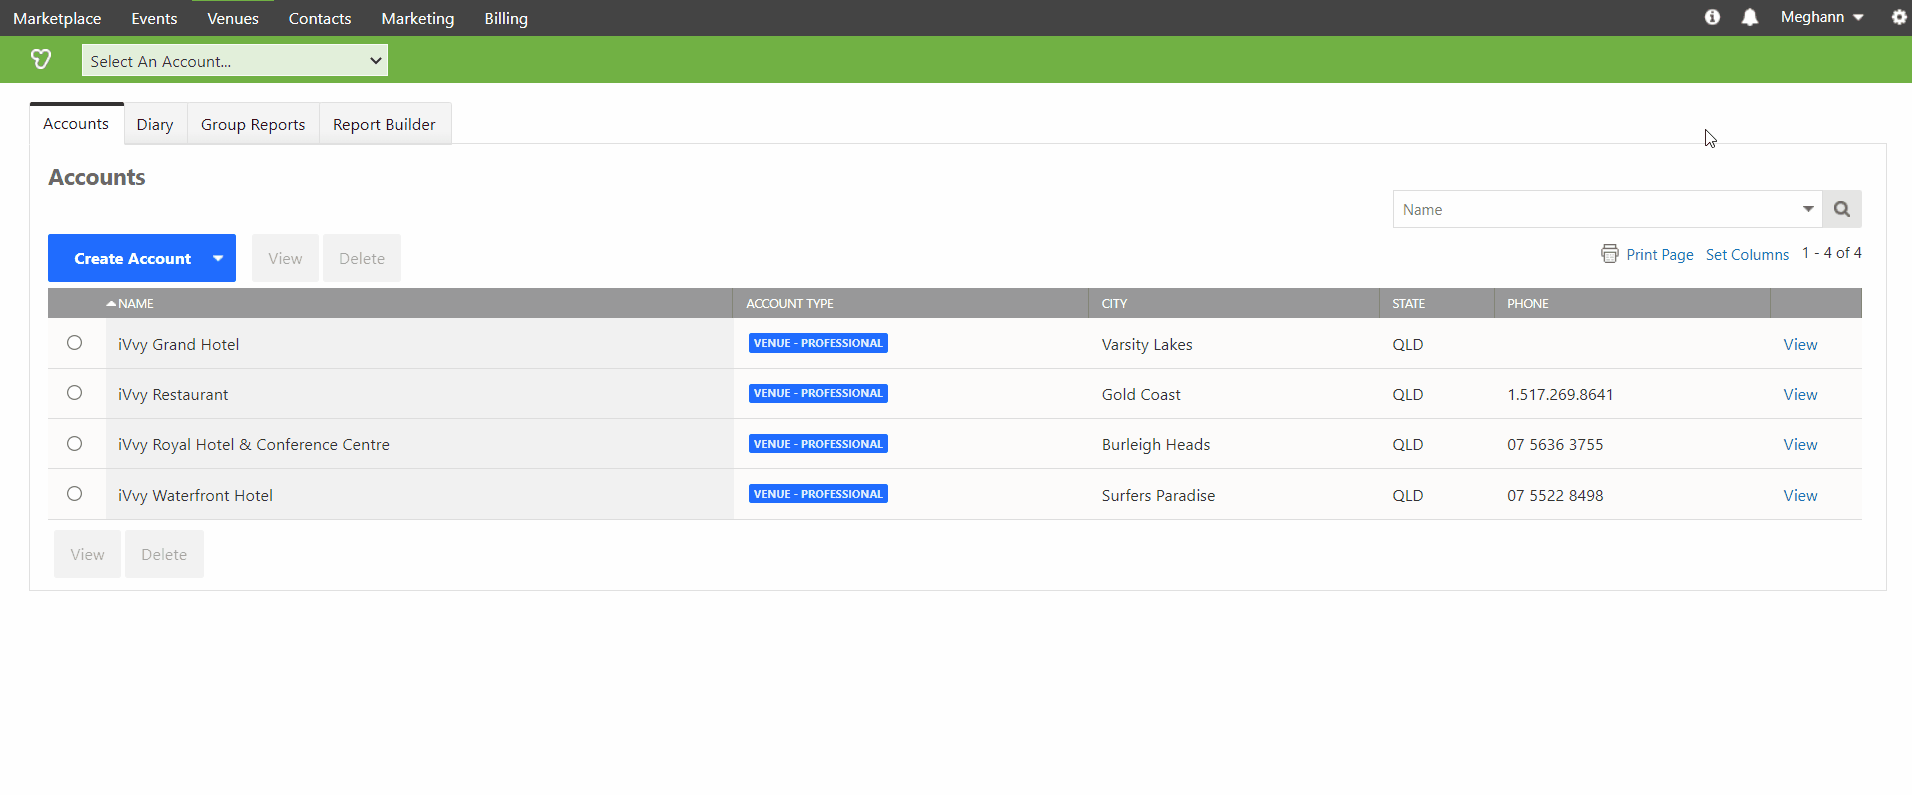The height and width of the screenshot is (795, 1912).
Task: Switch to the Diary tab
Action: 155,124
